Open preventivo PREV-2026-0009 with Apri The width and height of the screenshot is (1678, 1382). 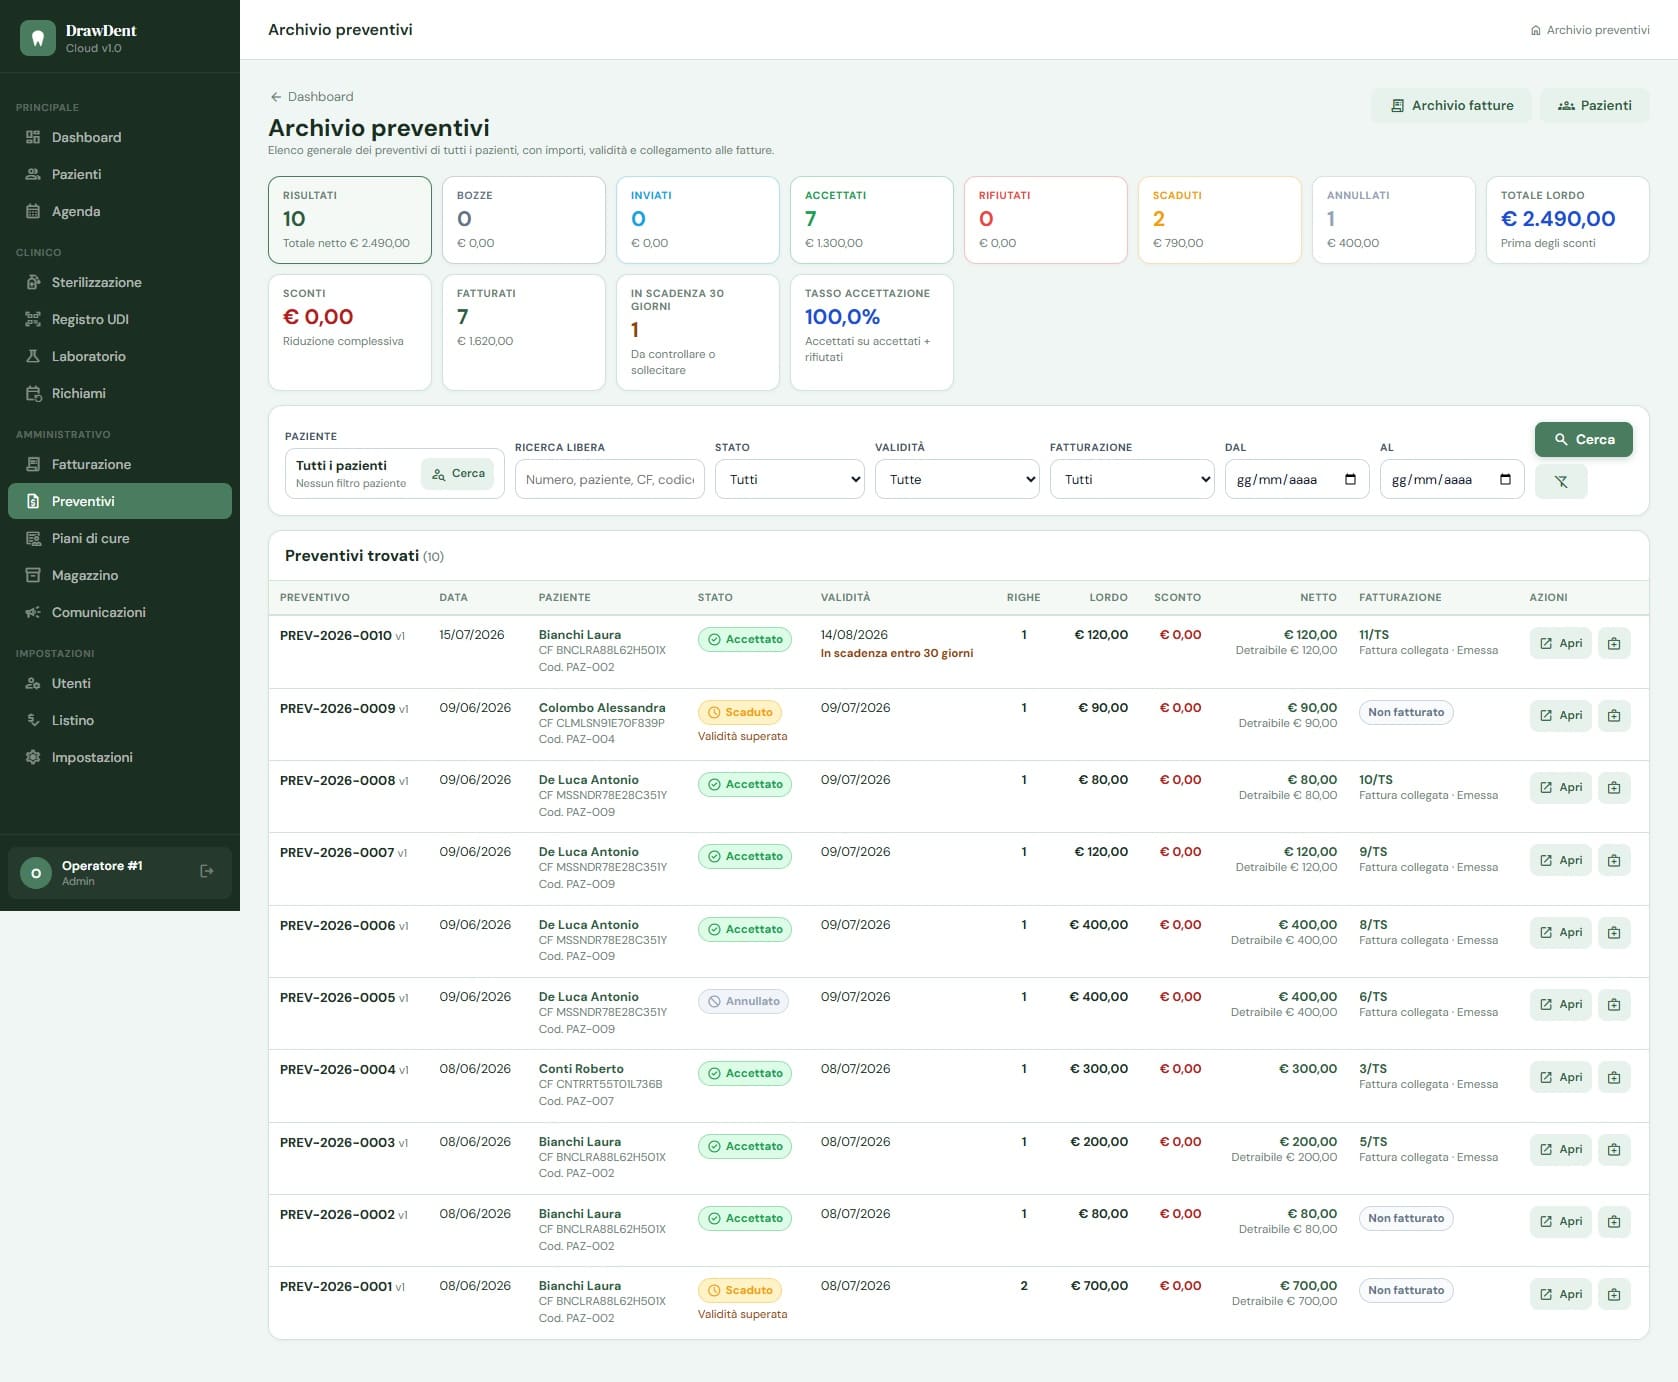coord(1561,715)
